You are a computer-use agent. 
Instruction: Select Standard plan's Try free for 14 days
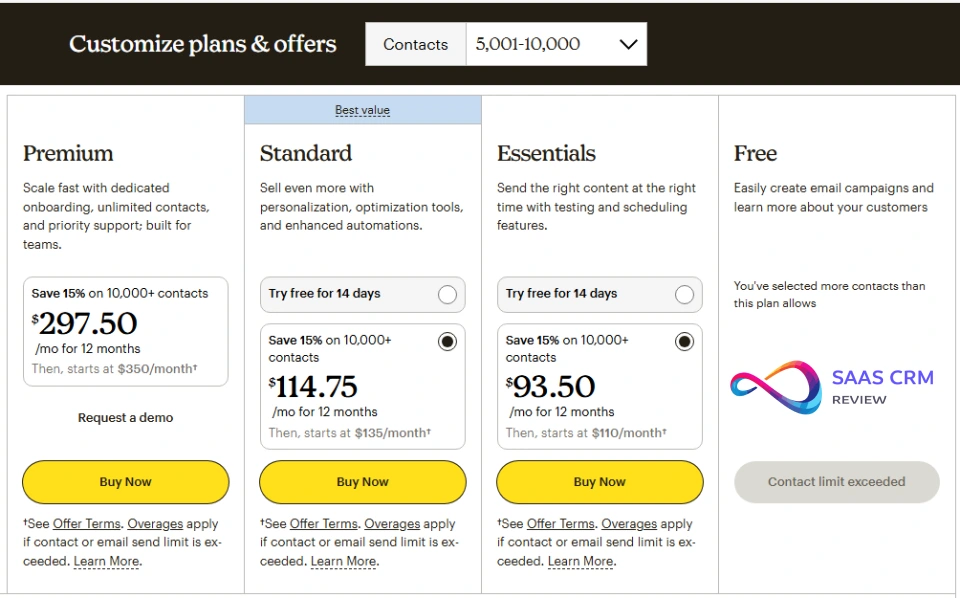pos(447,294)
